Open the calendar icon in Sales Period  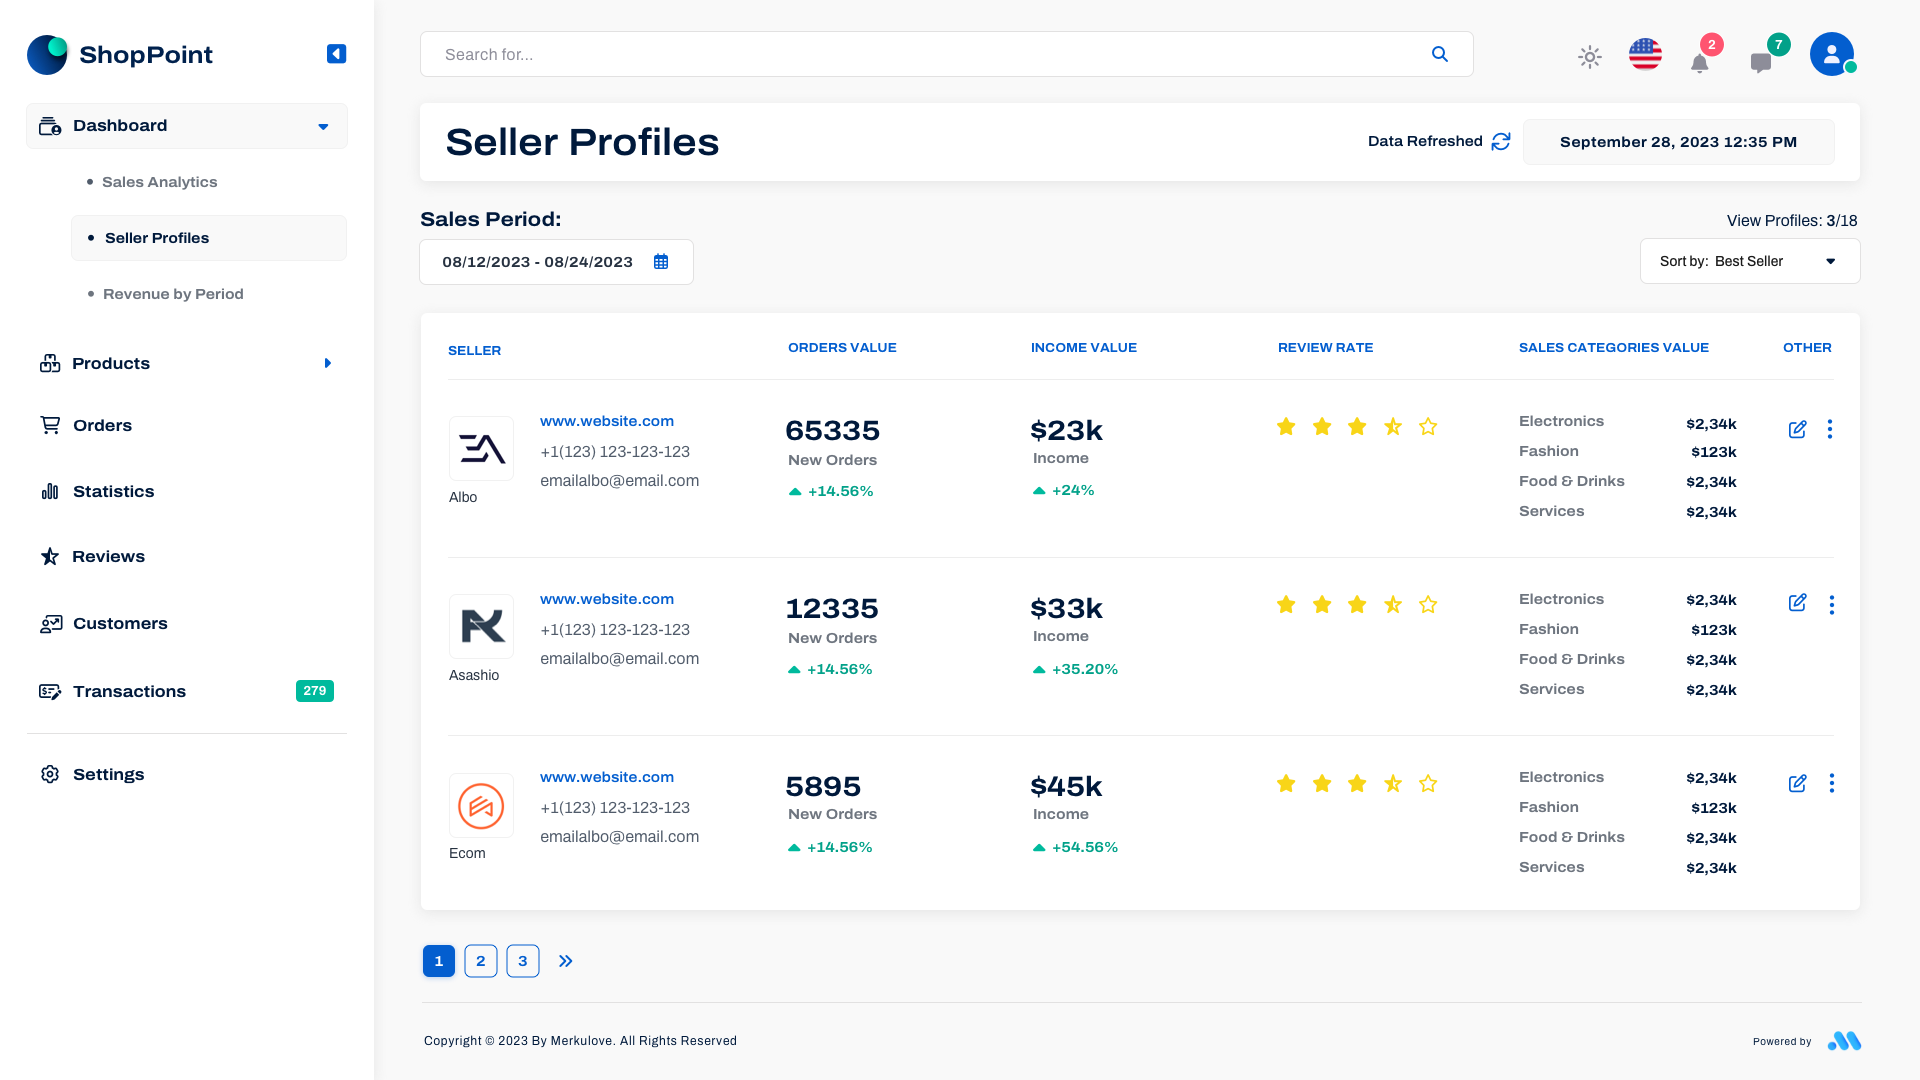pos(661,261)
